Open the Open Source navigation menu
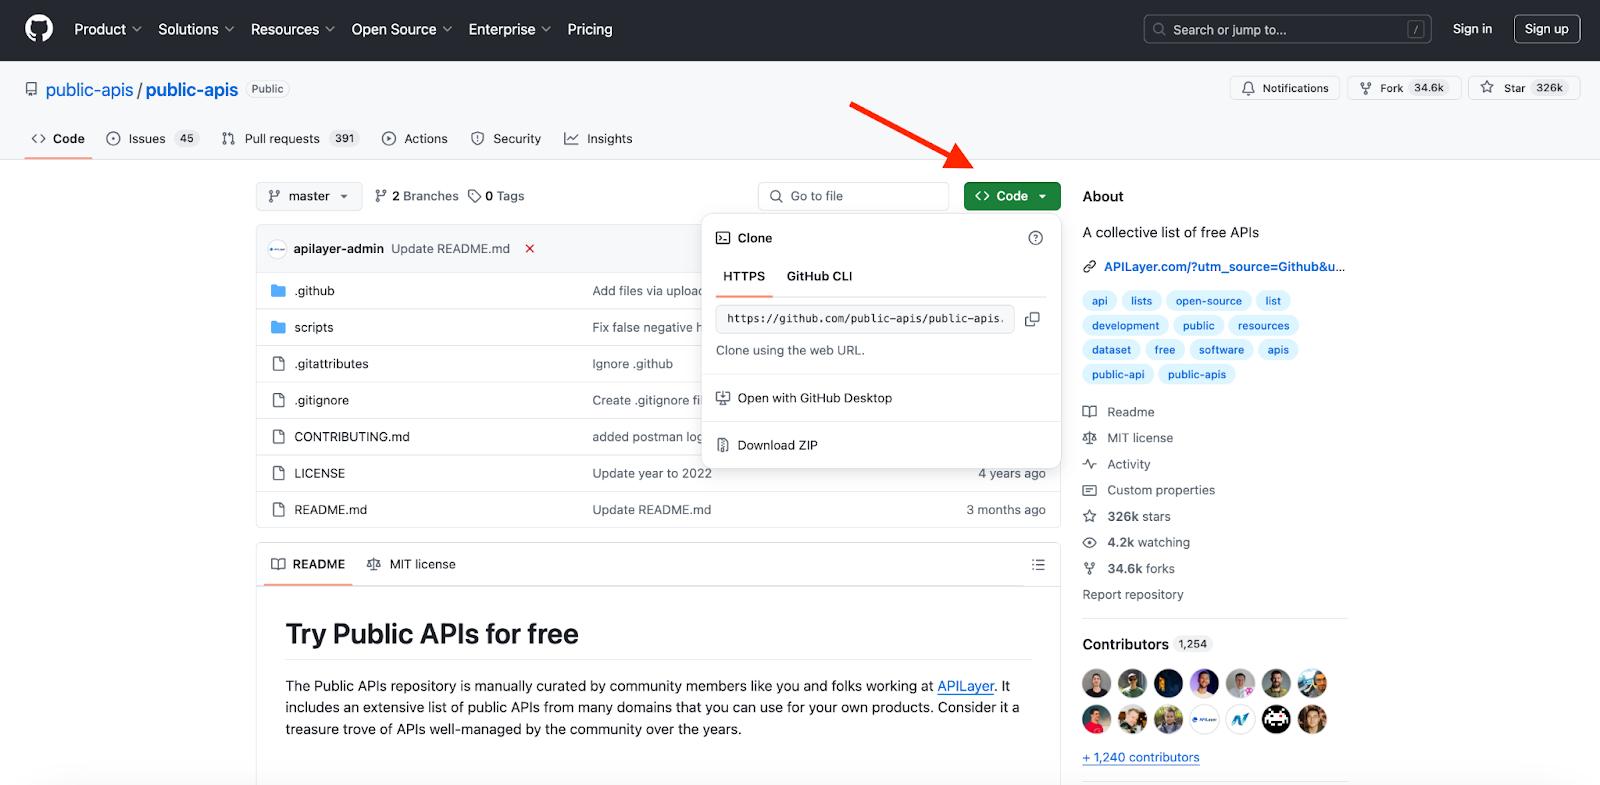This screenshot has width=1600, height=785. click(x=401, y=30)
